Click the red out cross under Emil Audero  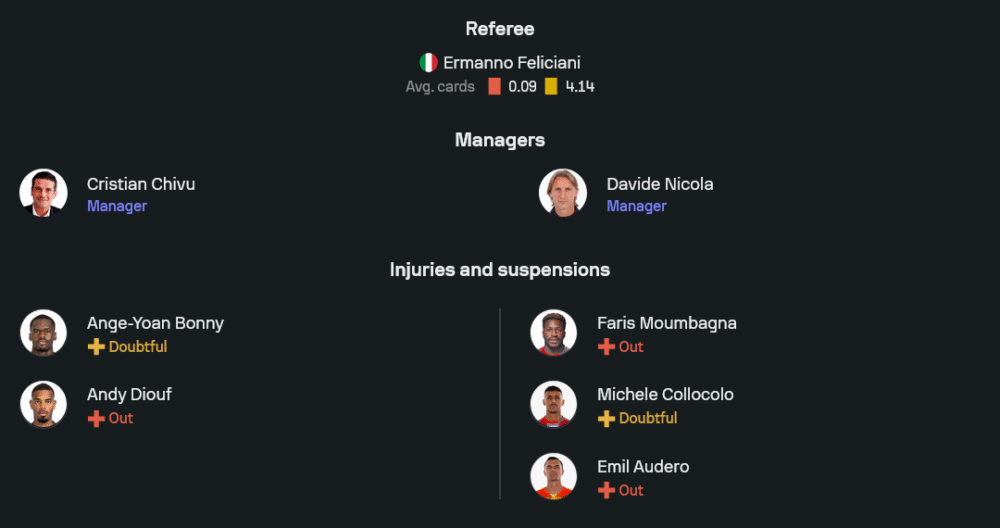point(607,491)
